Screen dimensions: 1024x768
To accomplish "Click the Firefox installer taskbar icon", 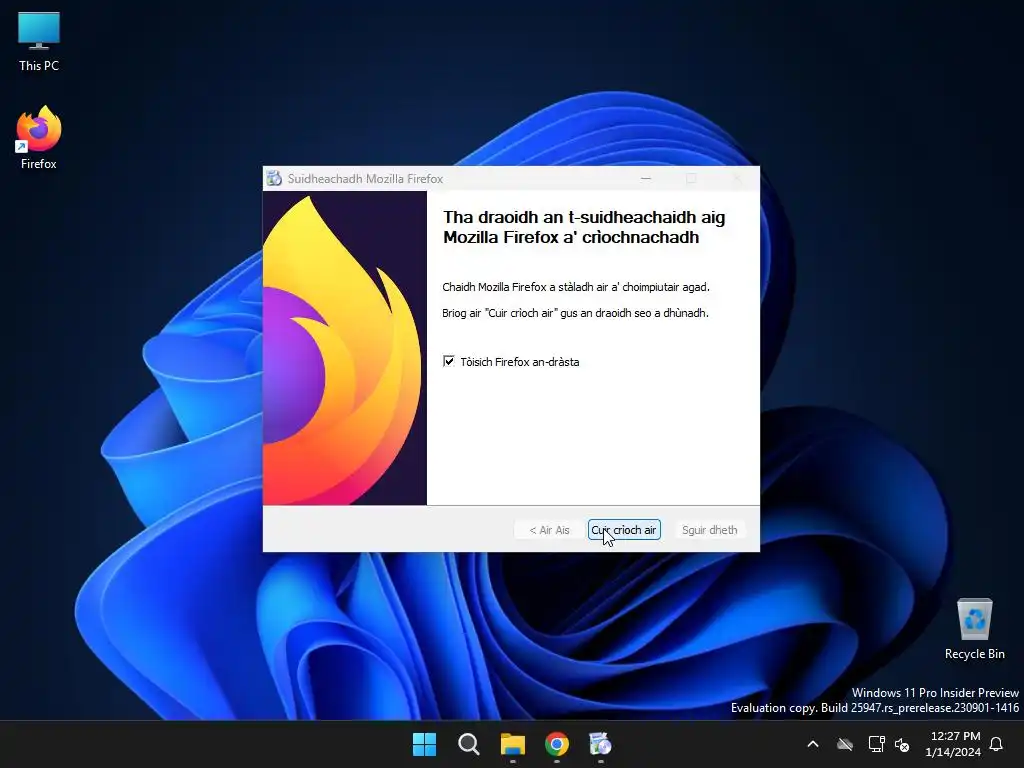I will pyautogui.click(x=600, y=744).
